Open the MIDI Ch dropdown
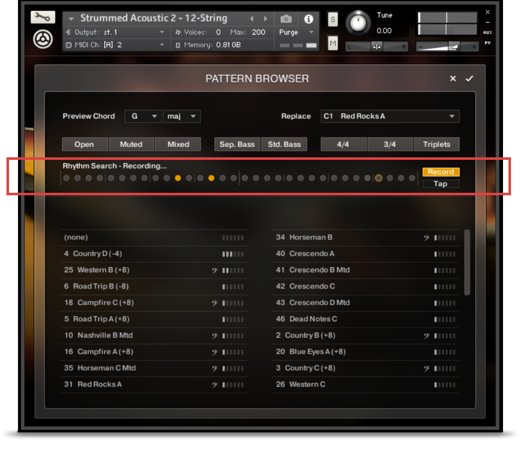Screen dimensions: 520x458 point(115,45)
